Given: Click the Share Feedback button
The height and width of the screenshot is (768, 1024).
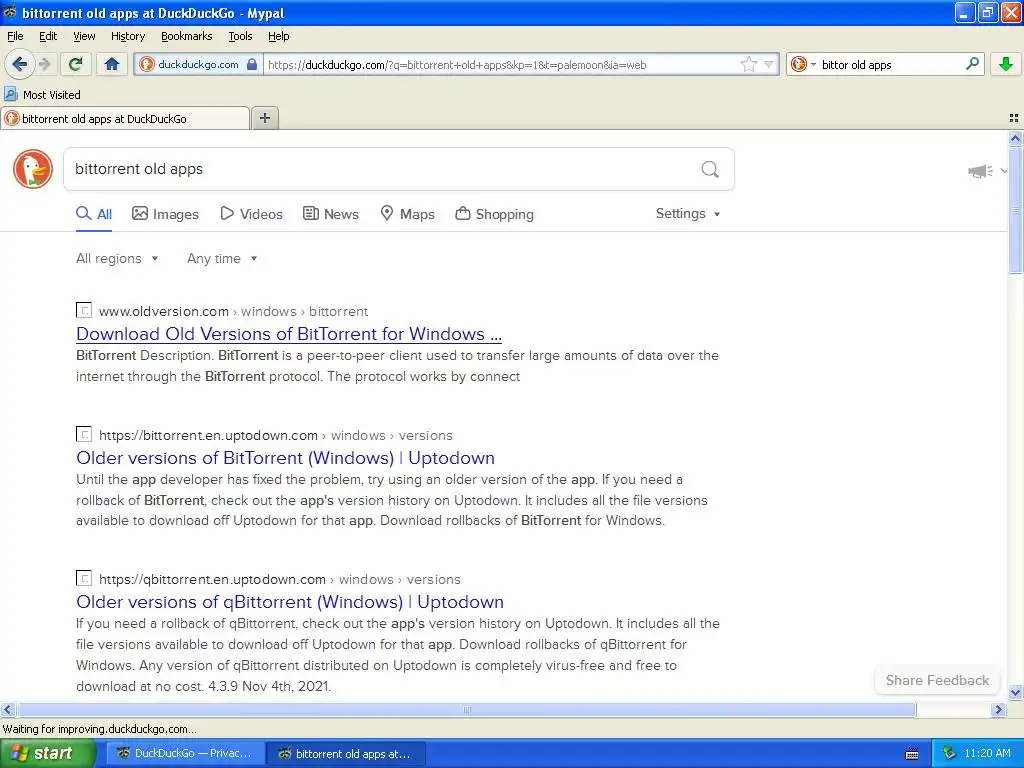Looking at the screenshot, I should [x=937, y=680].
